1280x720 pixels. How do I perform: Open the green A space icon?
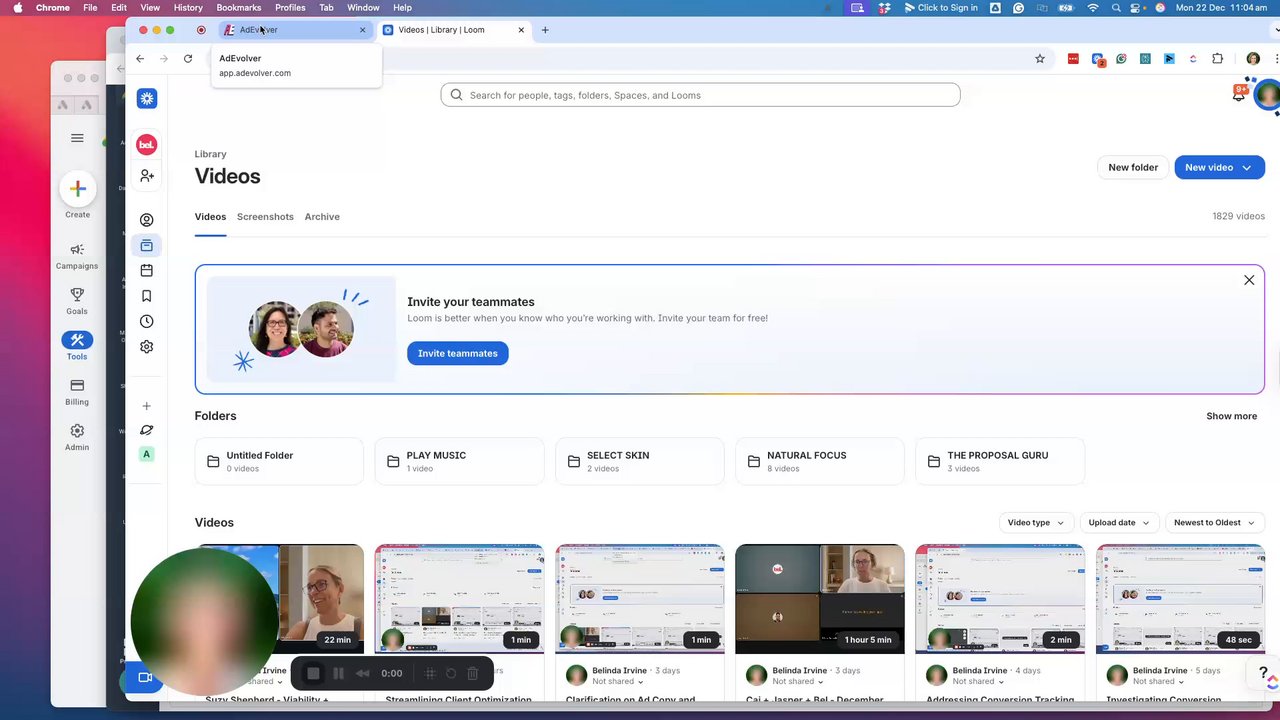(147, 454)
